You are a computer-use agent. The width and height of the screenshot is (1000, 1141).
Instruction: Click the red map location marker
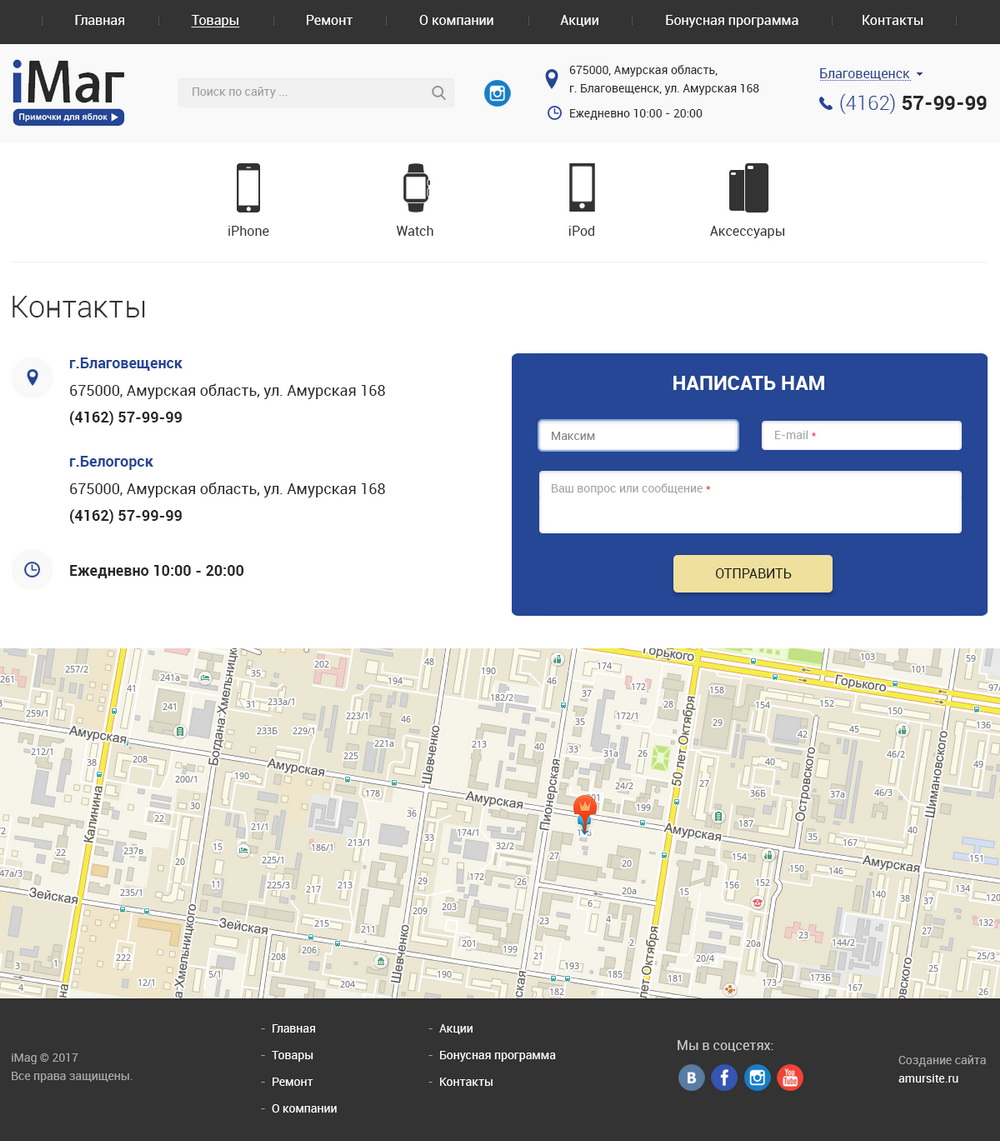(x=584, y=808)
